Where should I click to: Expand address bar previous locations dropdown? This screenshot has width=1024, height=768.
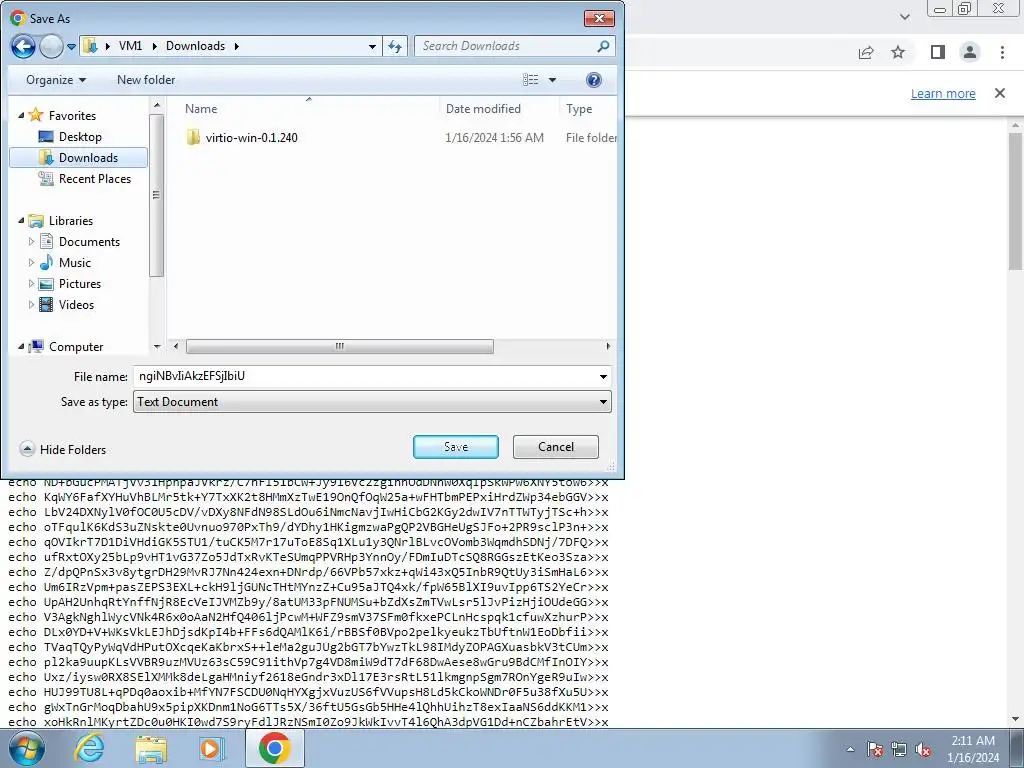pos(372,46)
